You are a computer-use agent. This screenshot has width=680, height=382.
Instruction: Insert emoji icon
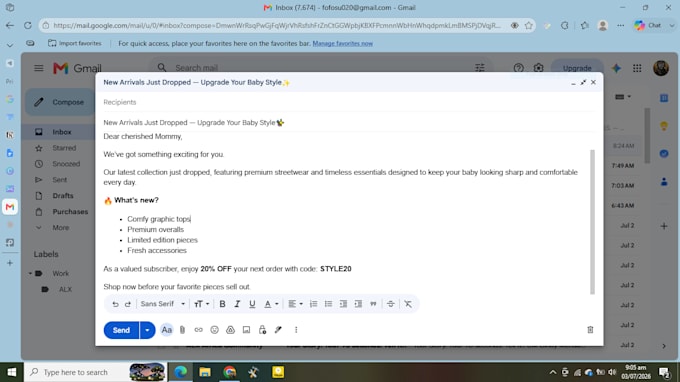214,330
